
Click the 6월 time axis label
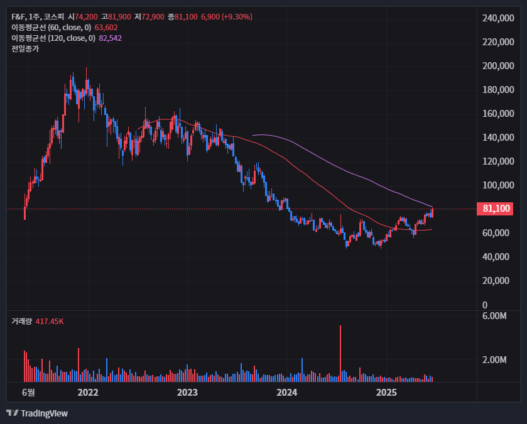pyautogui.click(x=28, y=392)
